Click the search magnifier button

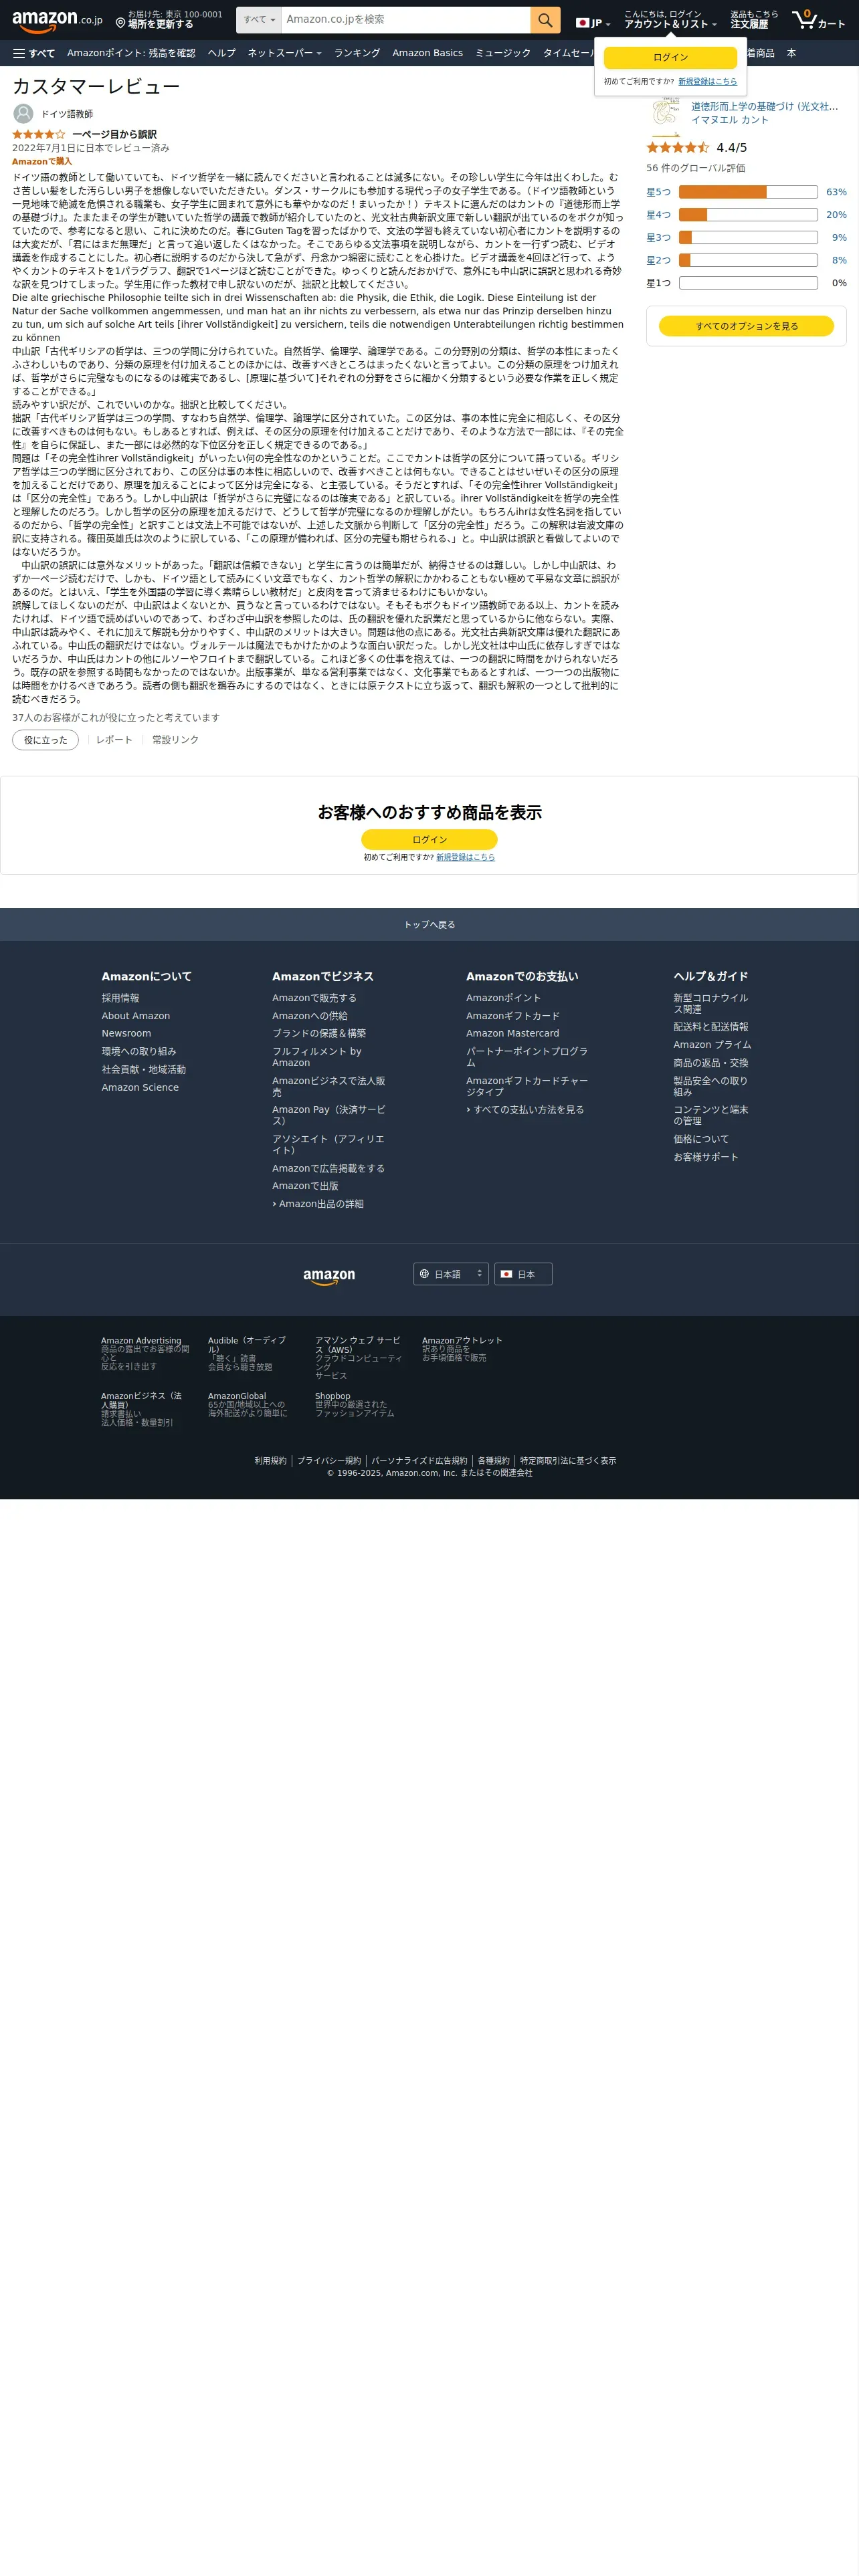pos(545,20)
